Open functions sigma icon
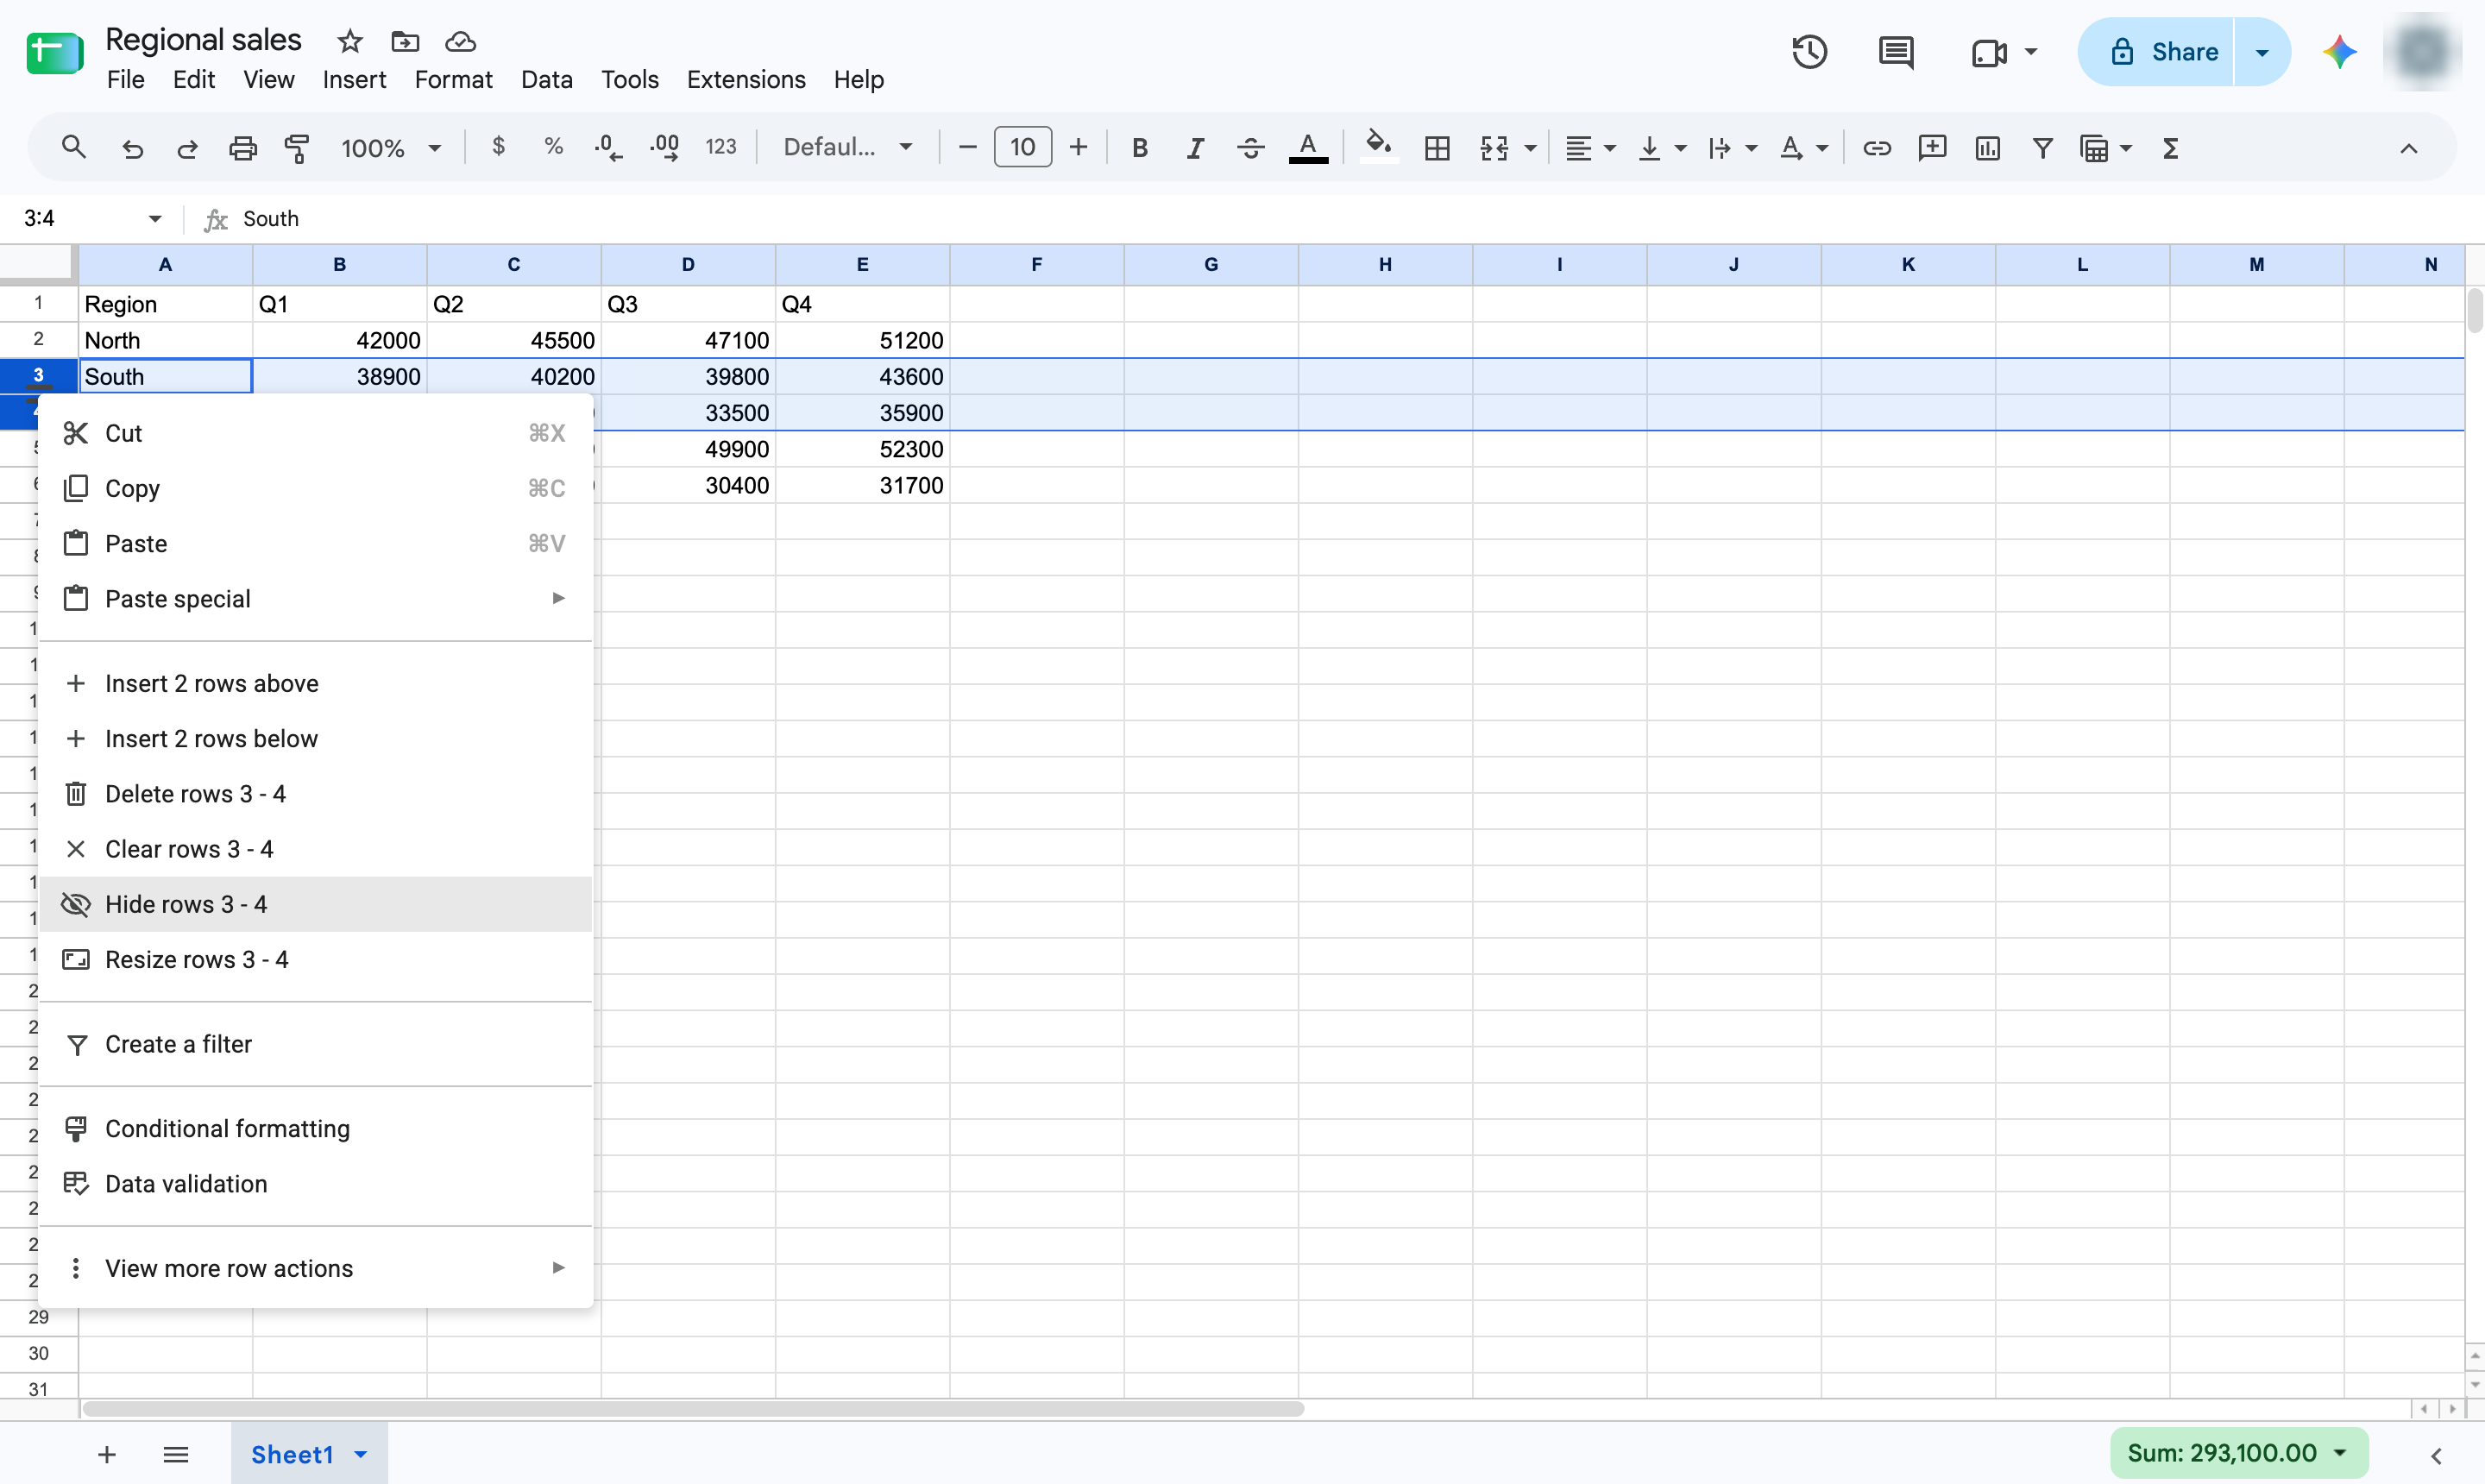This screenshot has height=1484, width=2485. click(2170, 148)
